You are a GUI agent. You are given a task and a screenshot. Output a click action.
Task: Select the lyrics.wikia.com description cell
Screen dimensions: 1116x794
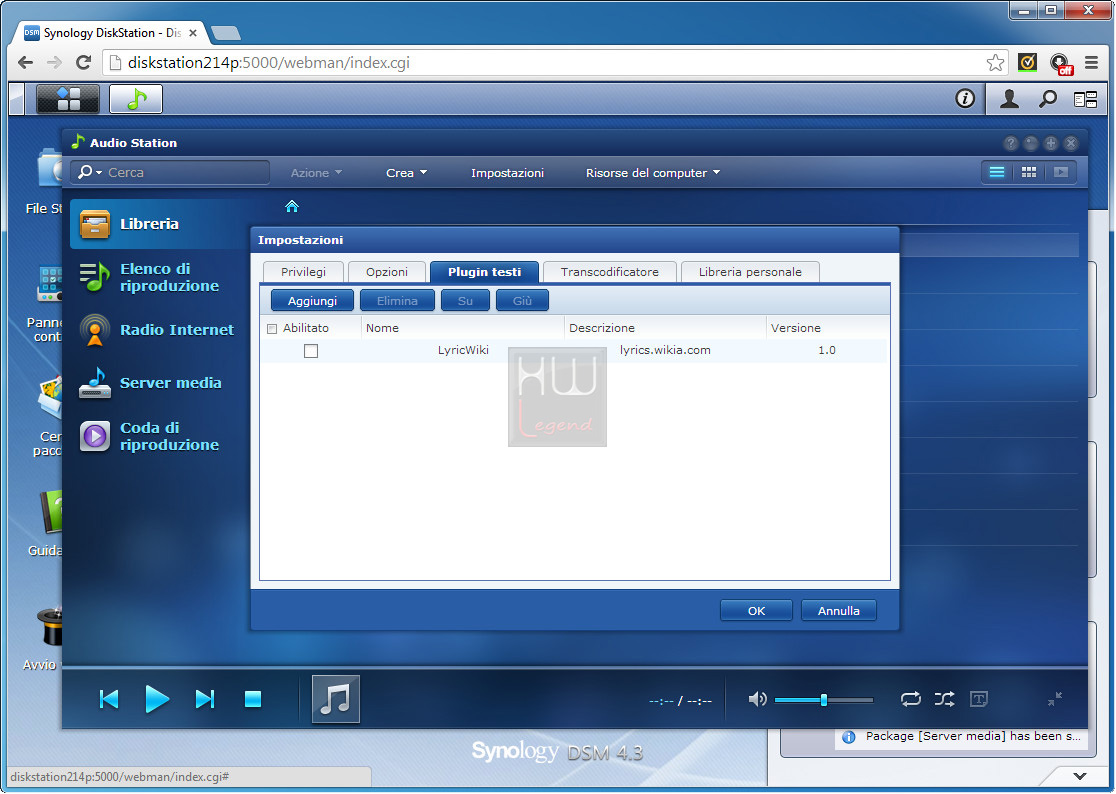coord(665,350)
